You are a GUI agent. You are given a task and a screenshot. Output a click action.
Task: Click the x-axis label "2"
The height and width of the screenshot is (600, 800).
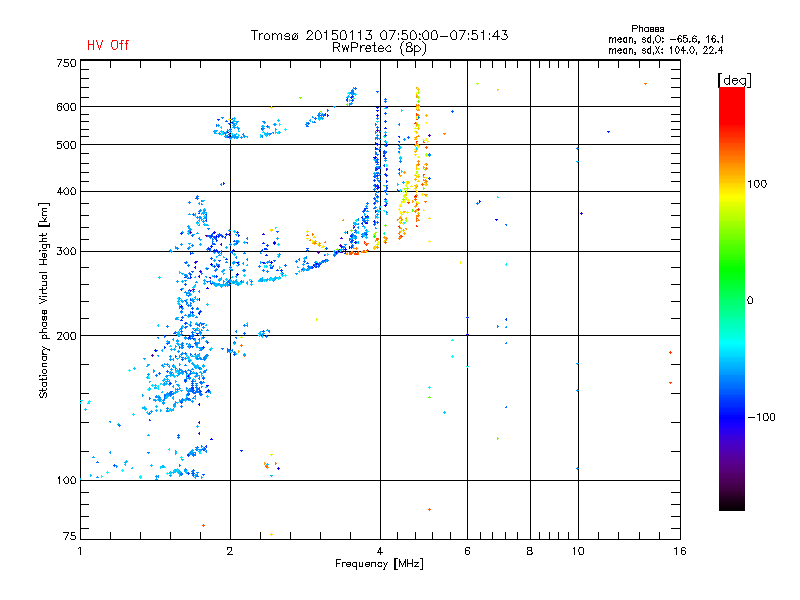click(230, 551)
